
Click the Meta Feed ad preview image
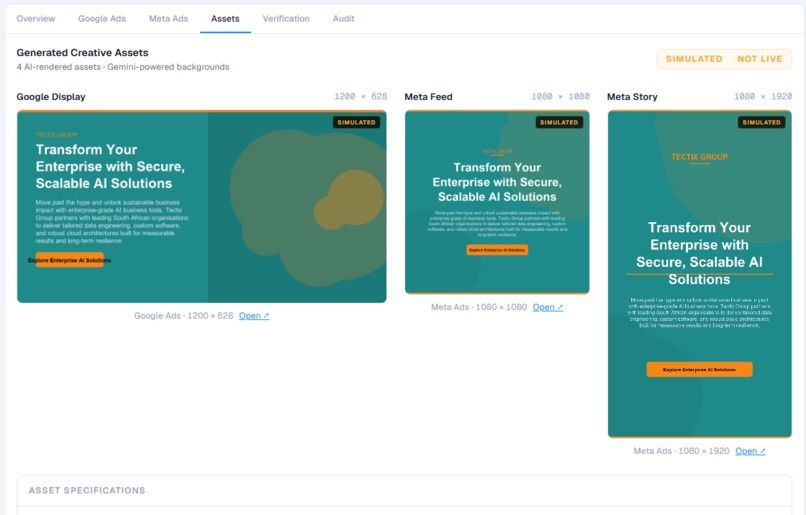click(497, 202)
